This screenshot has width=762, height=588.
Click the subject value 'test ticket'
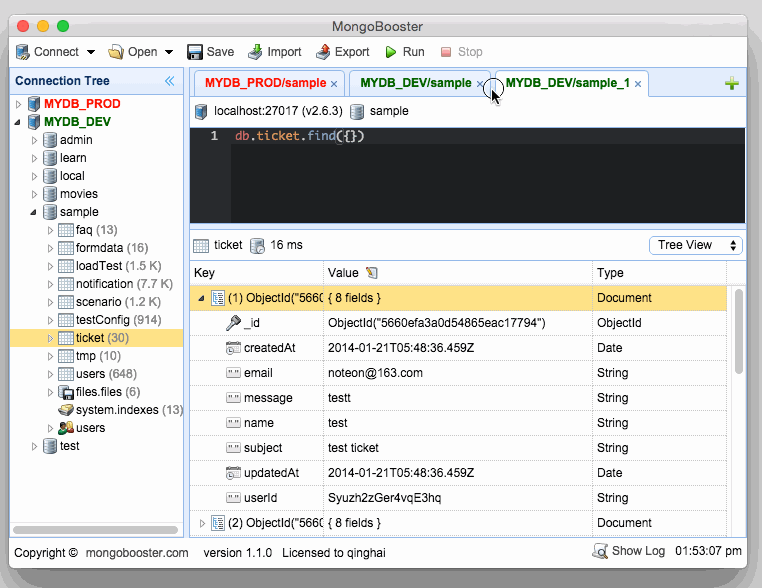click(x=353, y=448)
